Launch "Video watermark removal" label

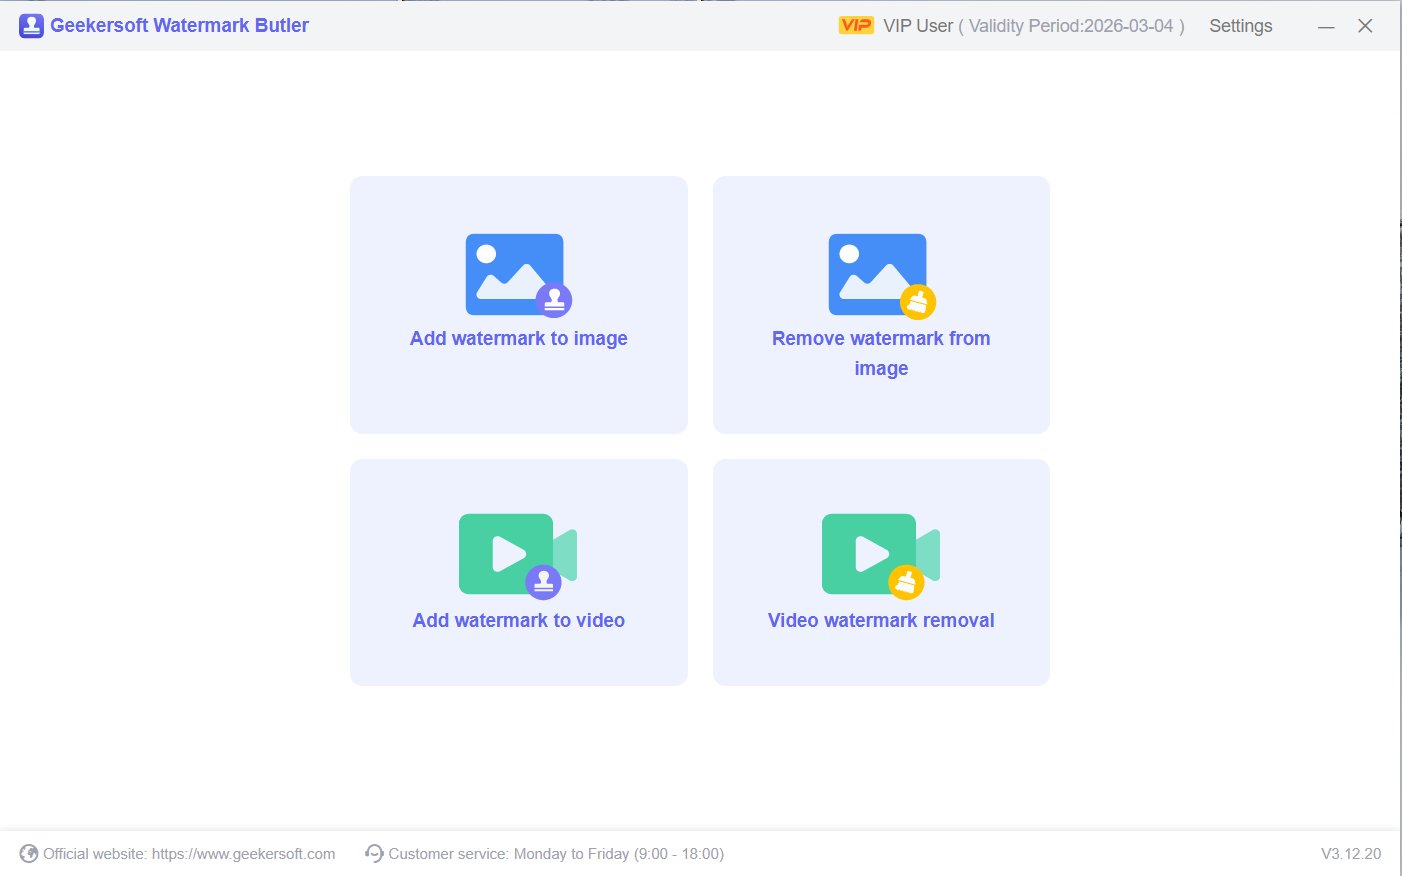pyautogui.click(x=881, y=620)
